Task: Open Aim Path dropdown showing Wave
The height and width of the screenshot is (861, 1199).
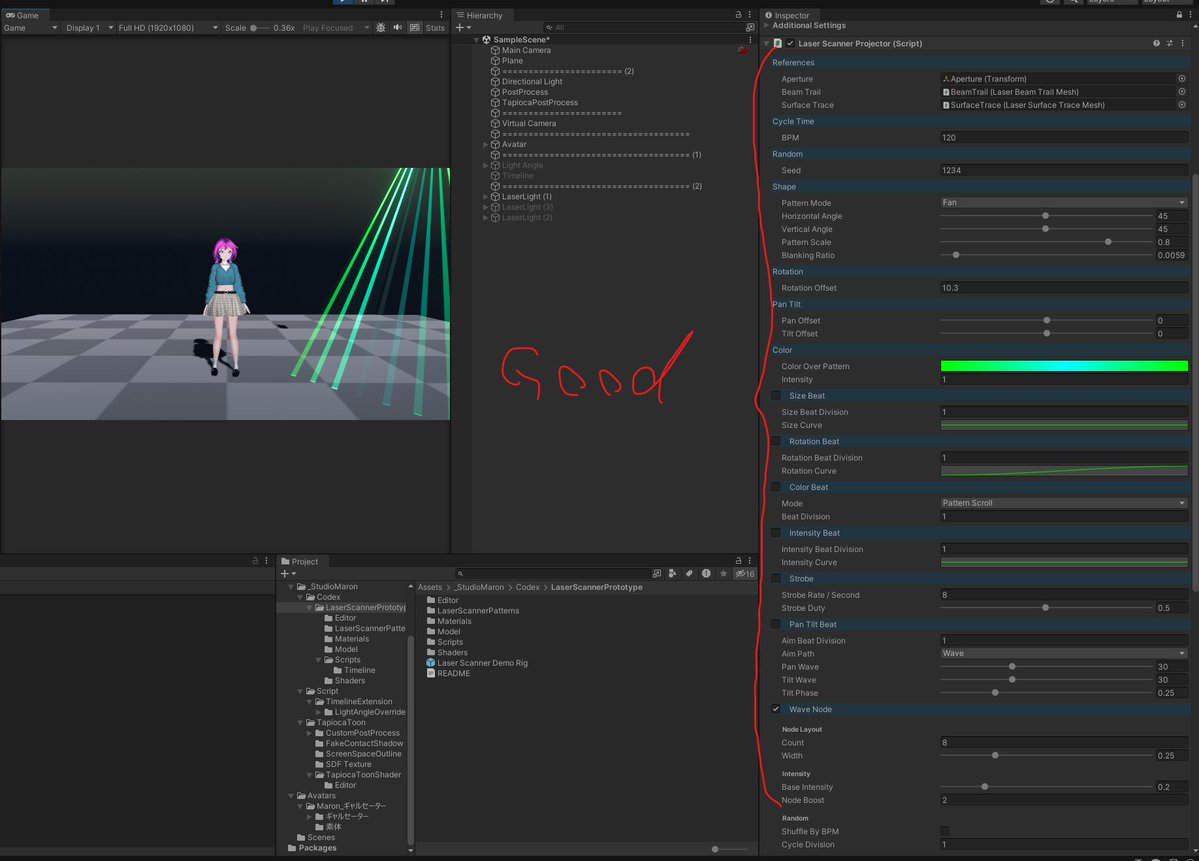Action: [x=1064, y=654]
